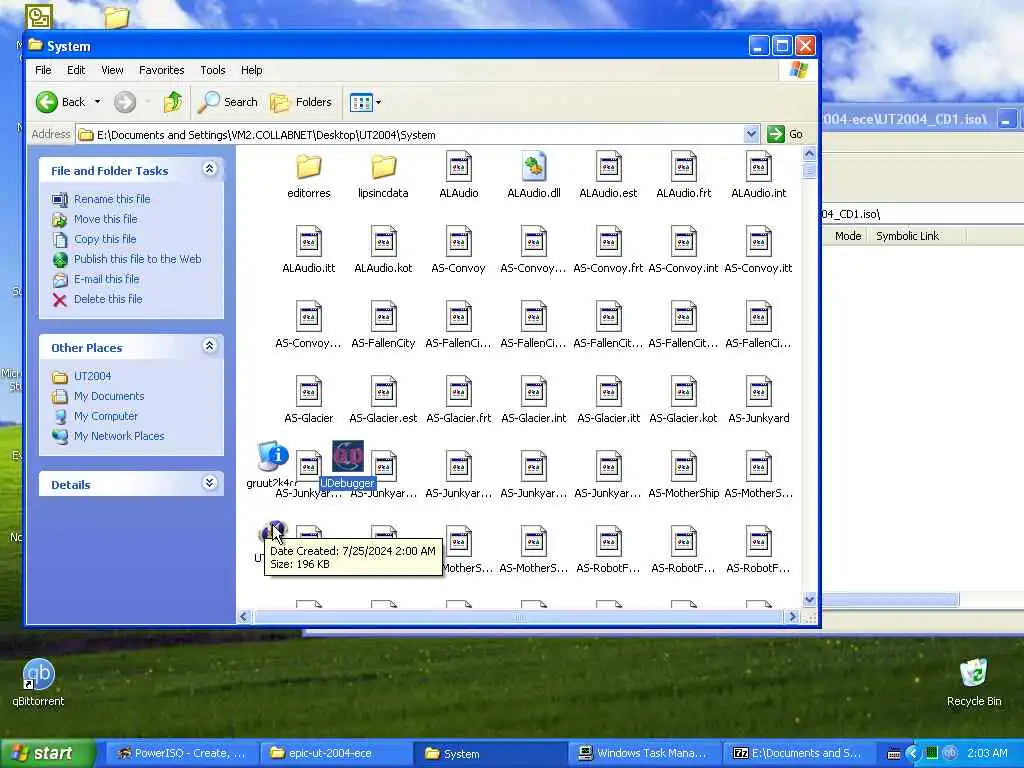Click the Go button

[786, 135]
